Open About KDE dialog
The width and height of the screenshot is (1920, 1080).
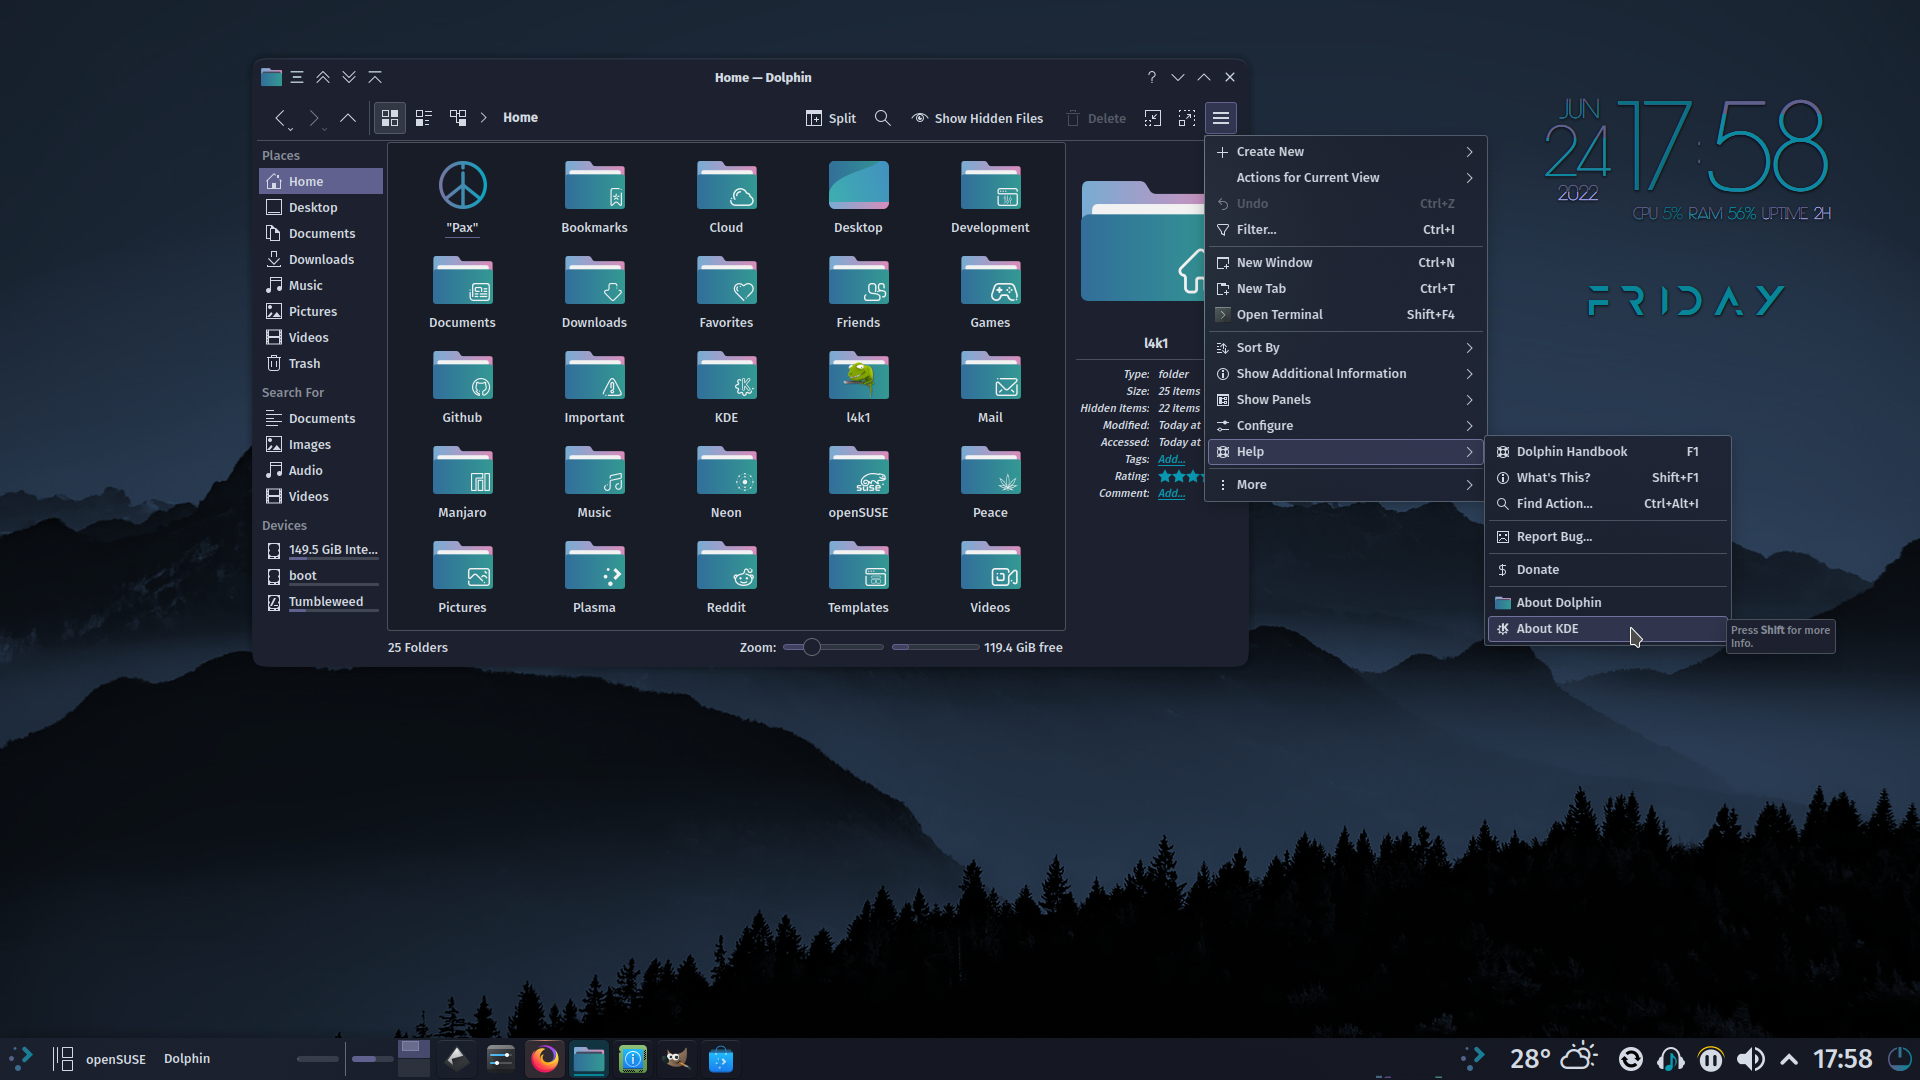click(x=1607, y=629)
